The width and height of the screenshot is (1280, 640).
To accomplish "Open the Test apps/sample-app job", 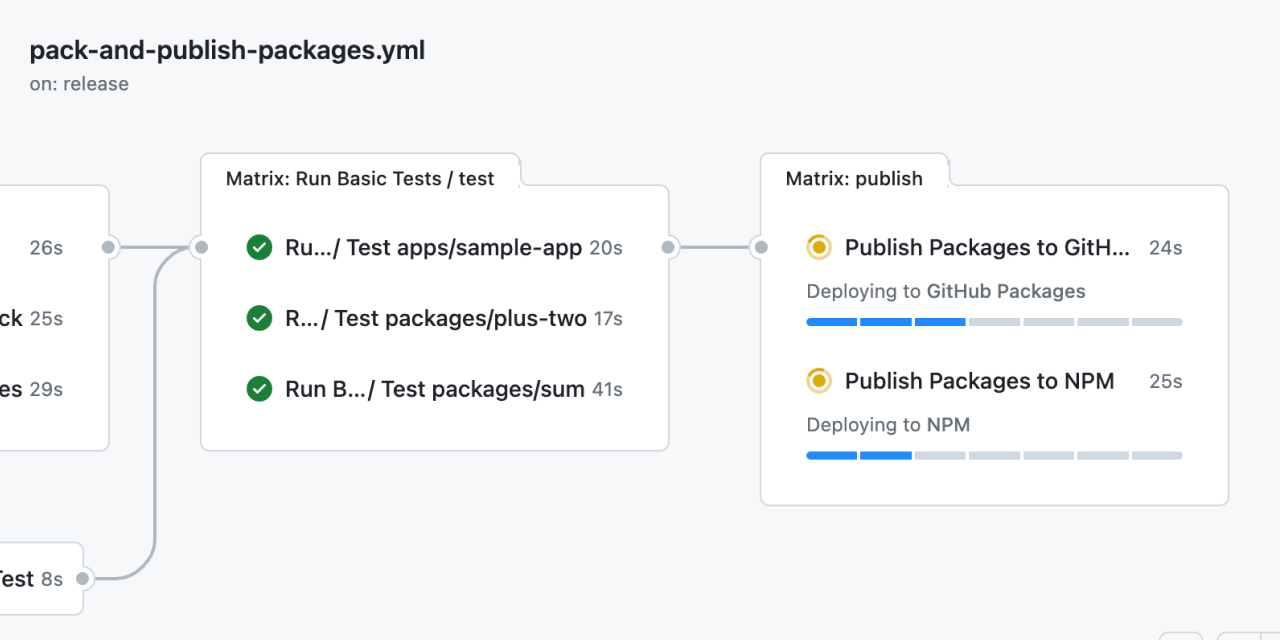I will [433, 247].
